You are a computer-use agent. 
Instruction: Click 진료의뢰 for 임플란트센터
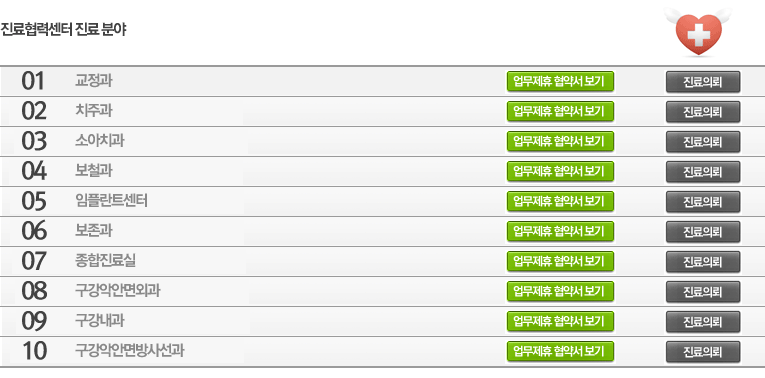tap(703, 201)
